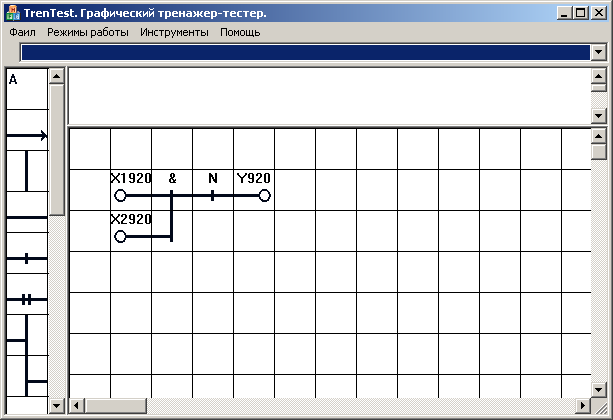Expand the top combo box dropdown arrow
This screenshot has height=420, width=613.
(x=599, y=52)
